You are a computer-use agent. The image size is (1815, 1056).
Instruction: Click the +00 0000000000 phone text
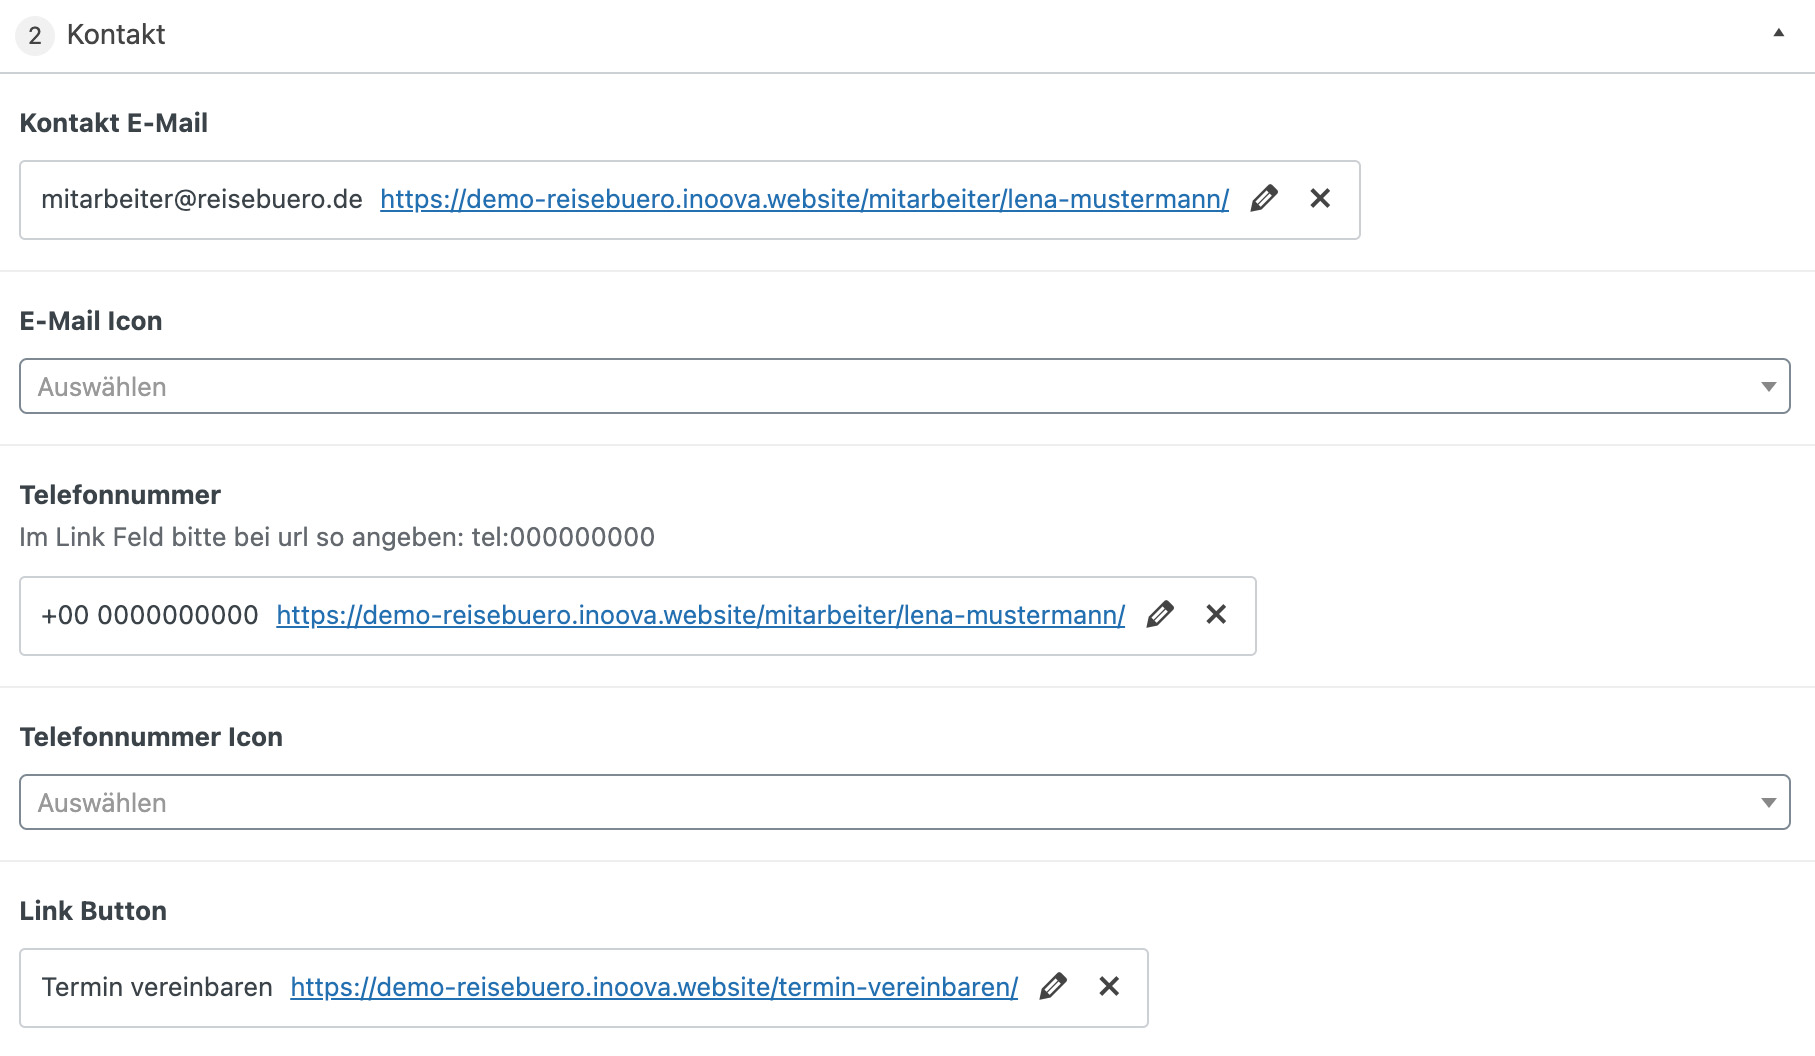click(x=149, y=616)
